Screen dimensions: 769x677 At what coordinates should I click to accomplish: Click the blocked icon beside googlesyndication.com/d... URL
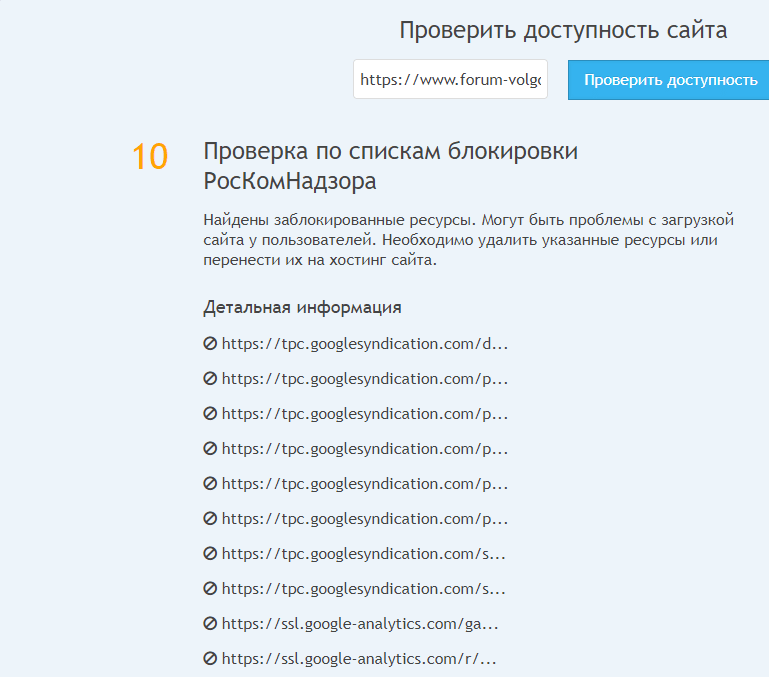[210, 344]
